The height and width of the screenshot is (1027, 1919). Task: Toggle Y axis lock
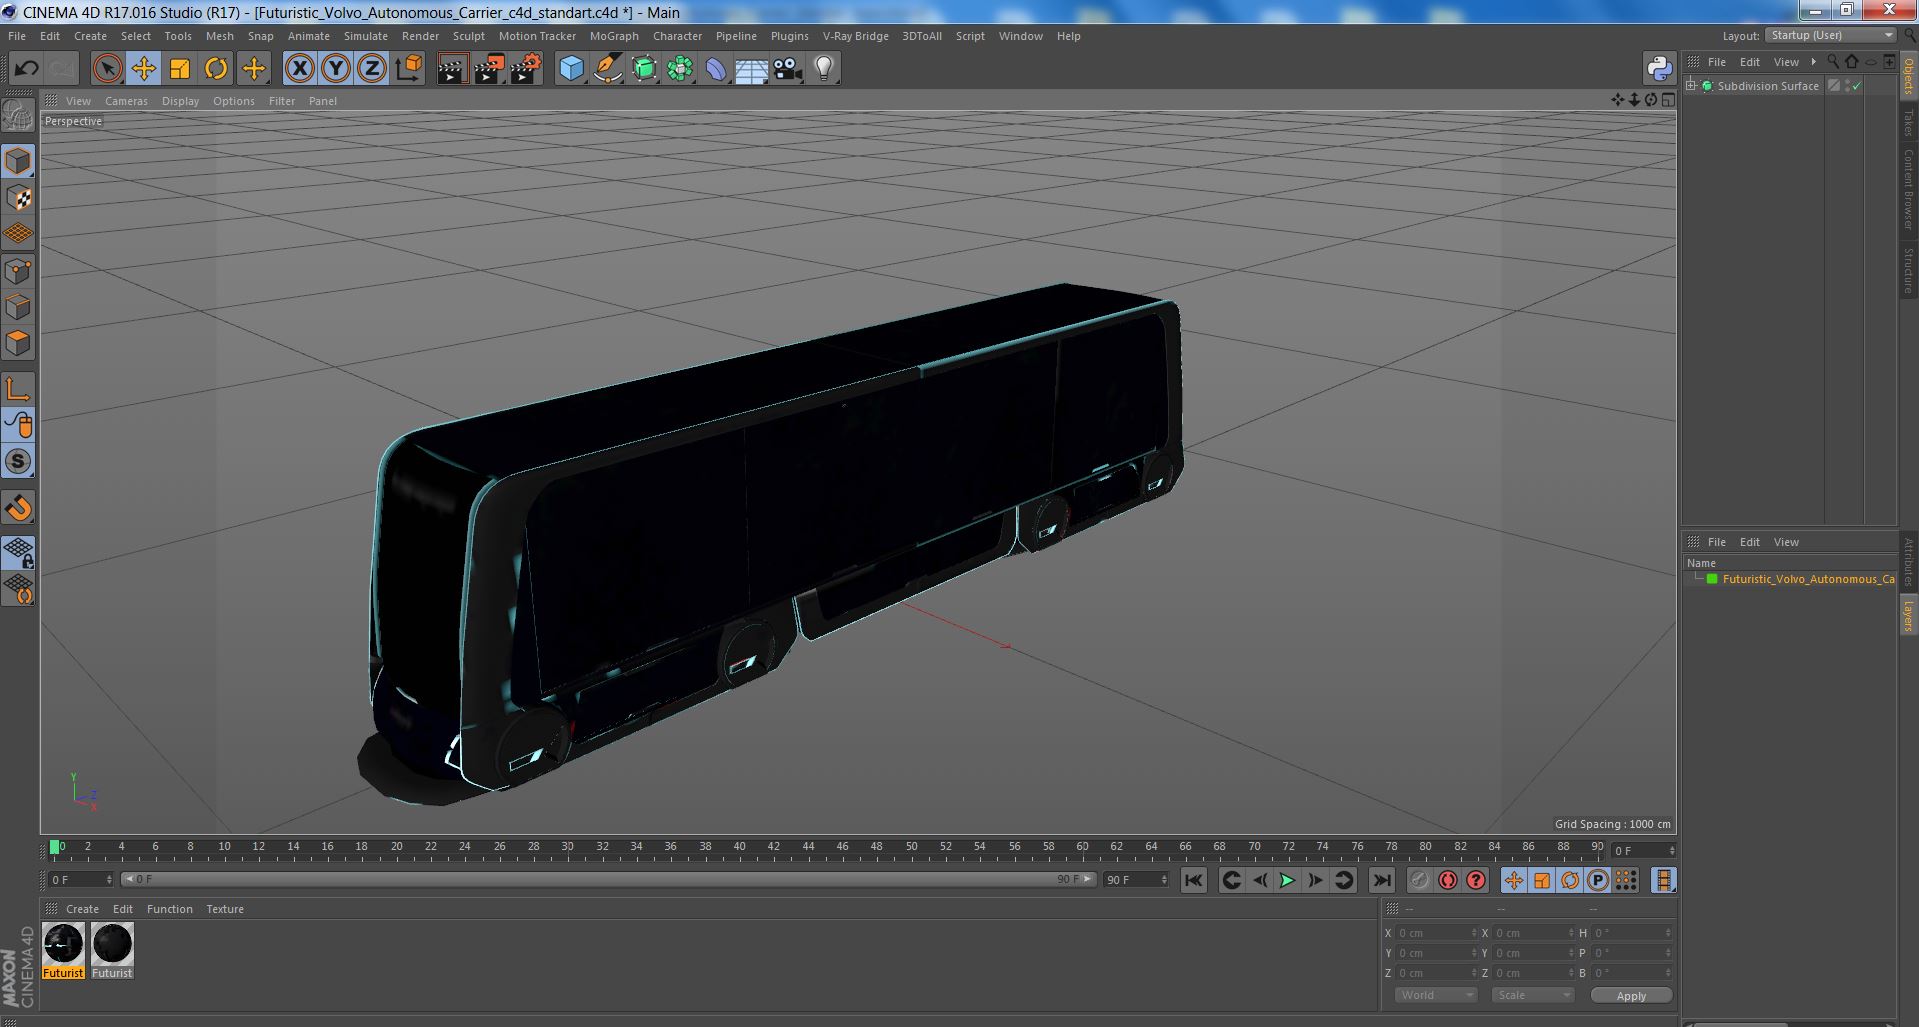coord(336,68)
